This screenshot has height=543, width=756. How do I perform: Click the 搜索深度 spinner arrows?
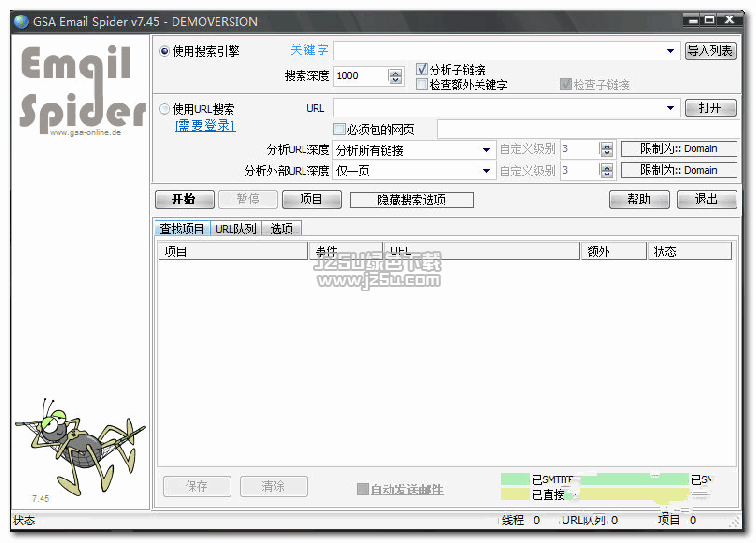click(x=395, y=76)
